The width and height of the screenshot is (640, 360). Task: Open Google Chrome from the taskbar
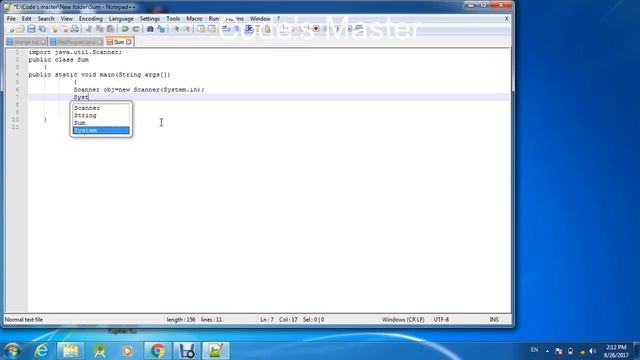(158, 351)
